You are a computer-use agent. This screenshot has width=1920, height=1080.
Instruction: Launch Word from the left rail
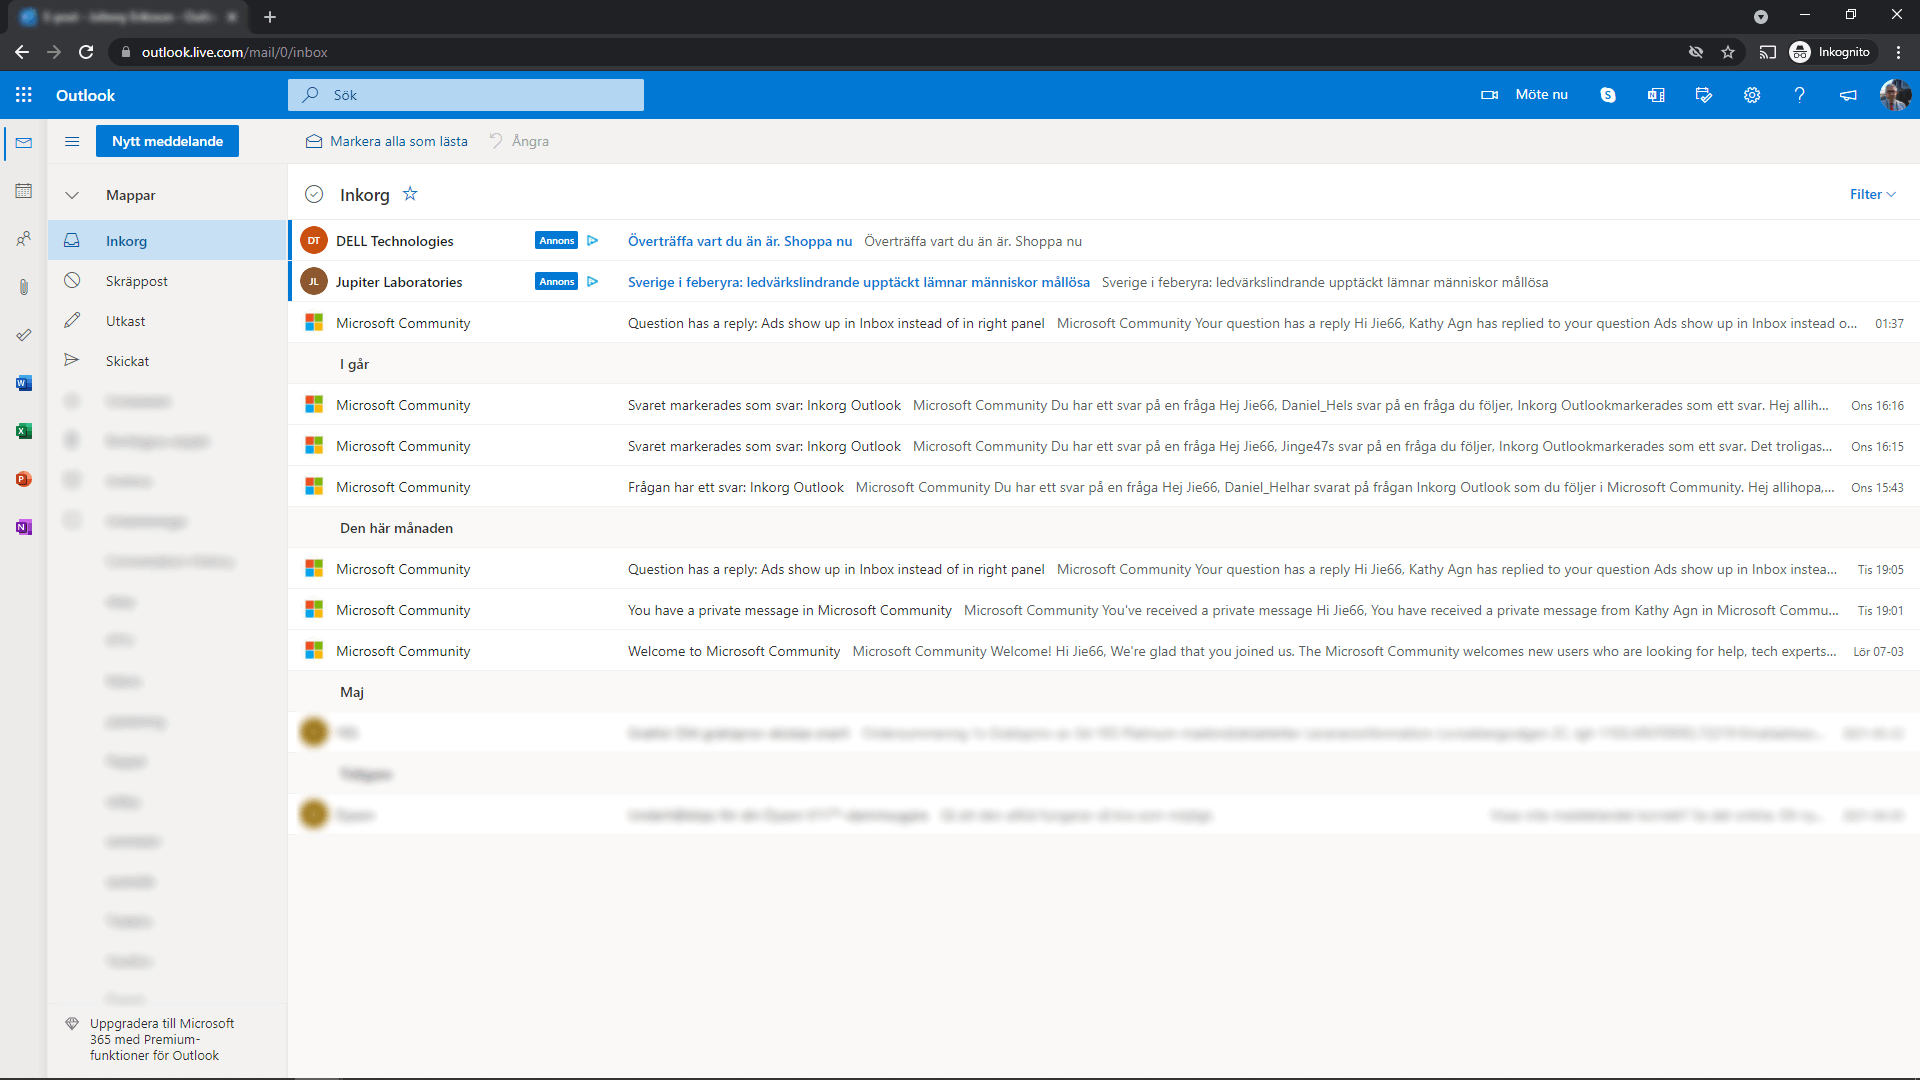[x=24, y=383]
